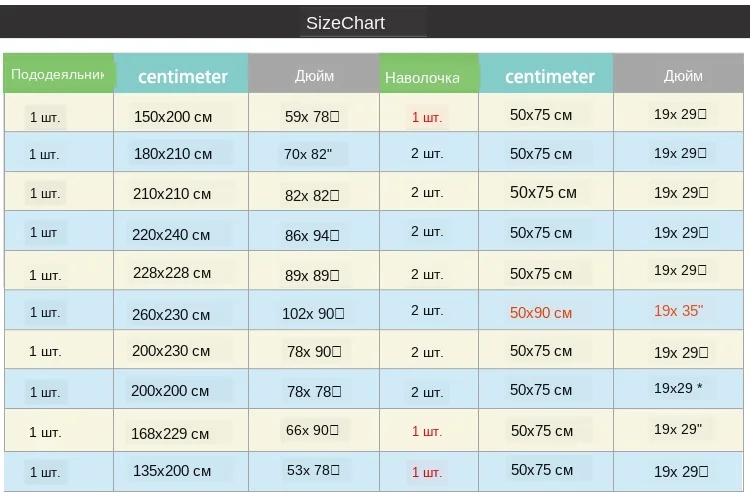Click the 135x200 см cell
This screenshot has width=750, height=502.
(x=172, y=471)
